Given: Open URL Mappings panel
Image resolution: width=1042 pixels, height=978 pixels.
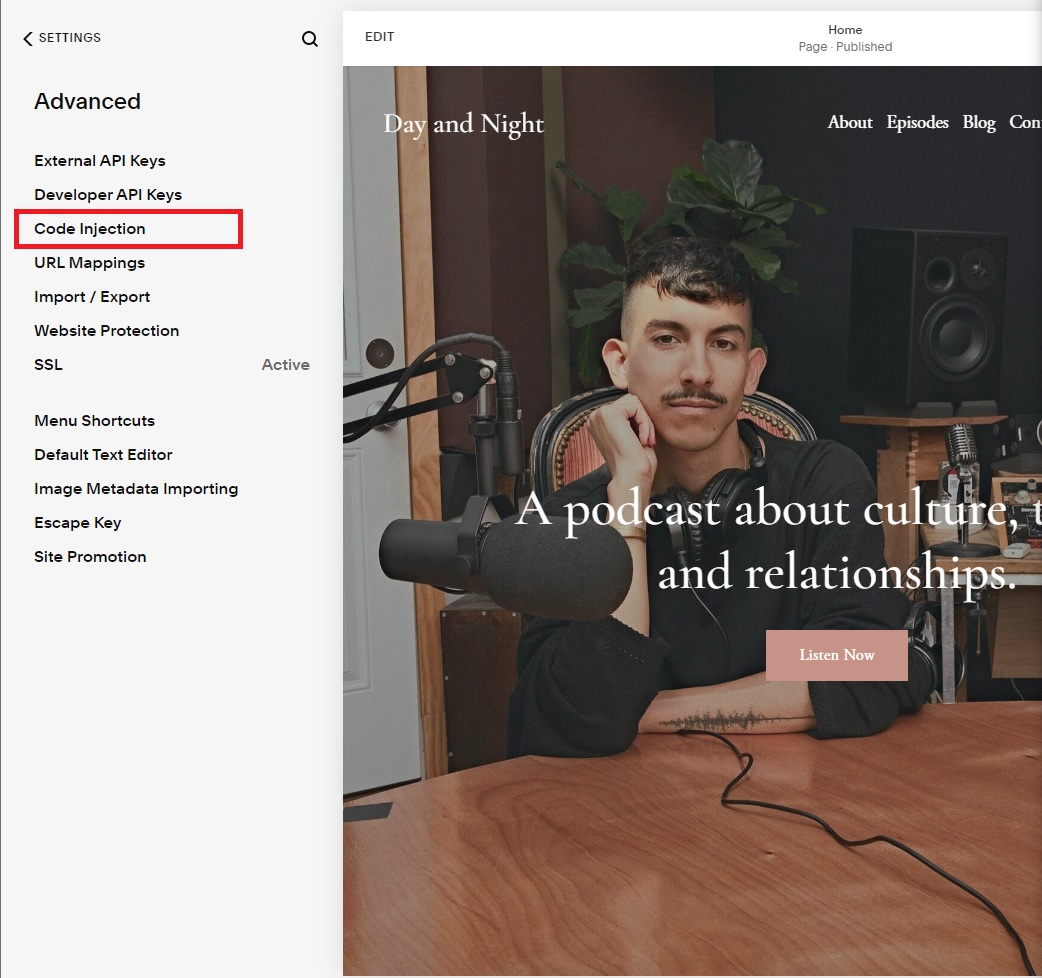Looking at the screenshot, I should (x=90, y=263).
